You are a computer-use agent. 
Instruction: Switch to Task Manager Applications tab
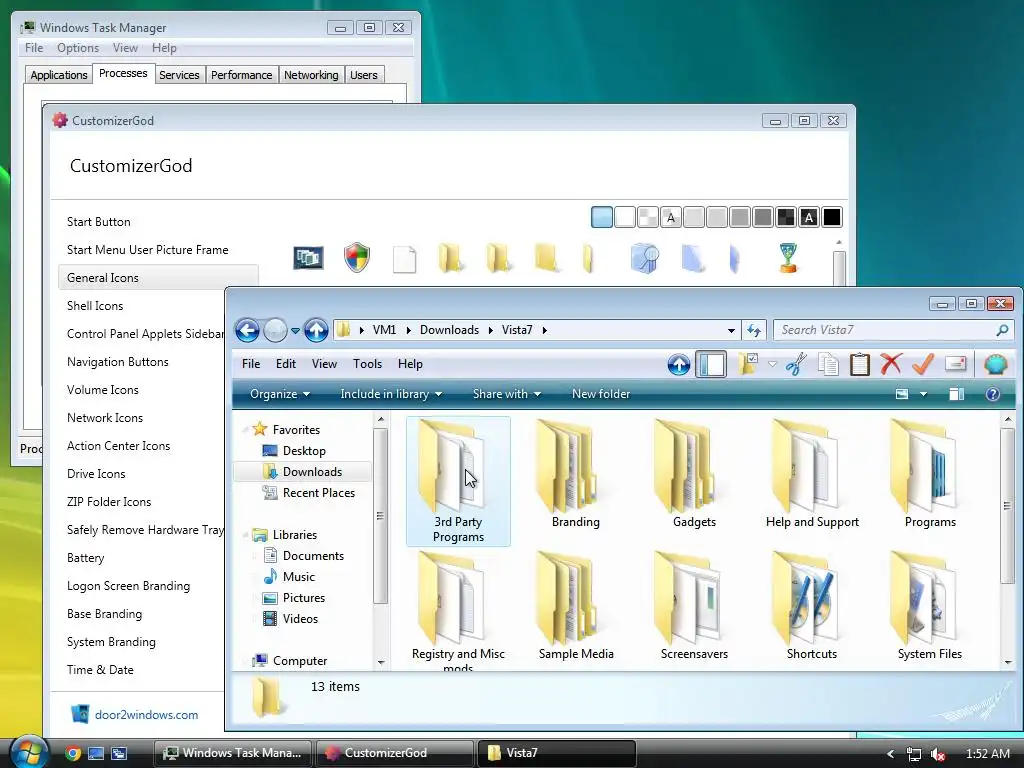59,75
